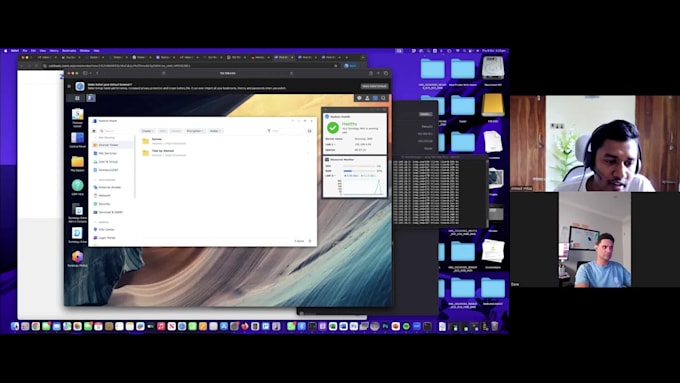Expand the first shared folder row chevron

coord(308,141)
